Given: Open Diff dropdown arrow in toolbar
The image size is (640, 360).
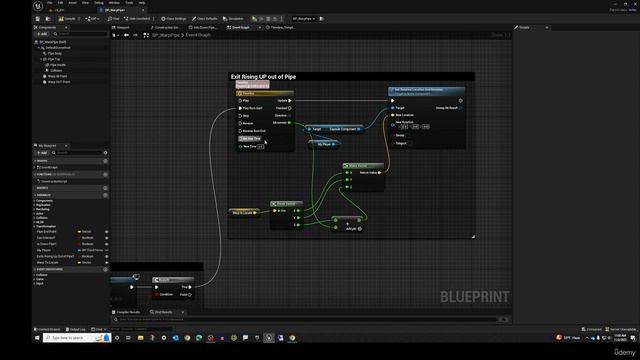Looking at the screenshot, I should click(x=99, y=19).
